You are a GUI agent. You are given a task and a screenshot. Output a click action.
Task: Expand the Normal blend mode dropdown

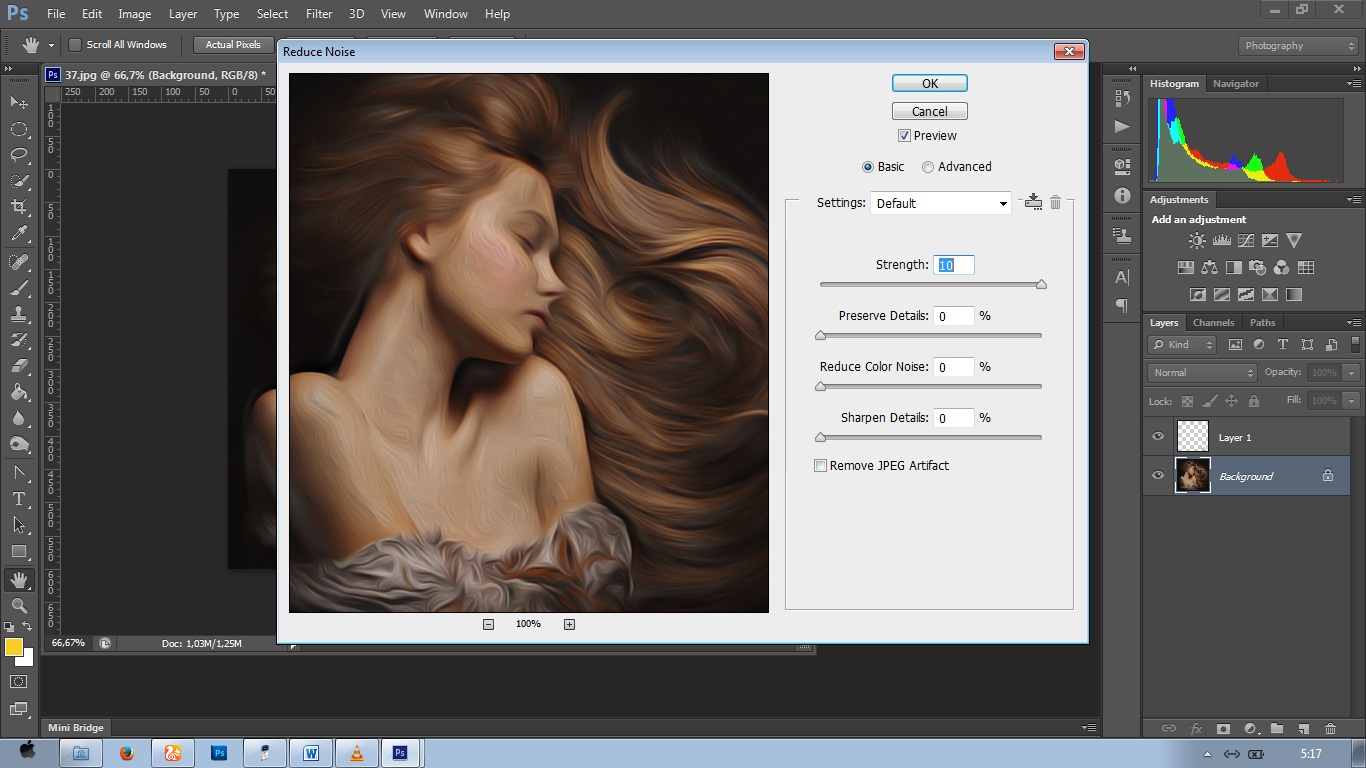(1202, 372)
